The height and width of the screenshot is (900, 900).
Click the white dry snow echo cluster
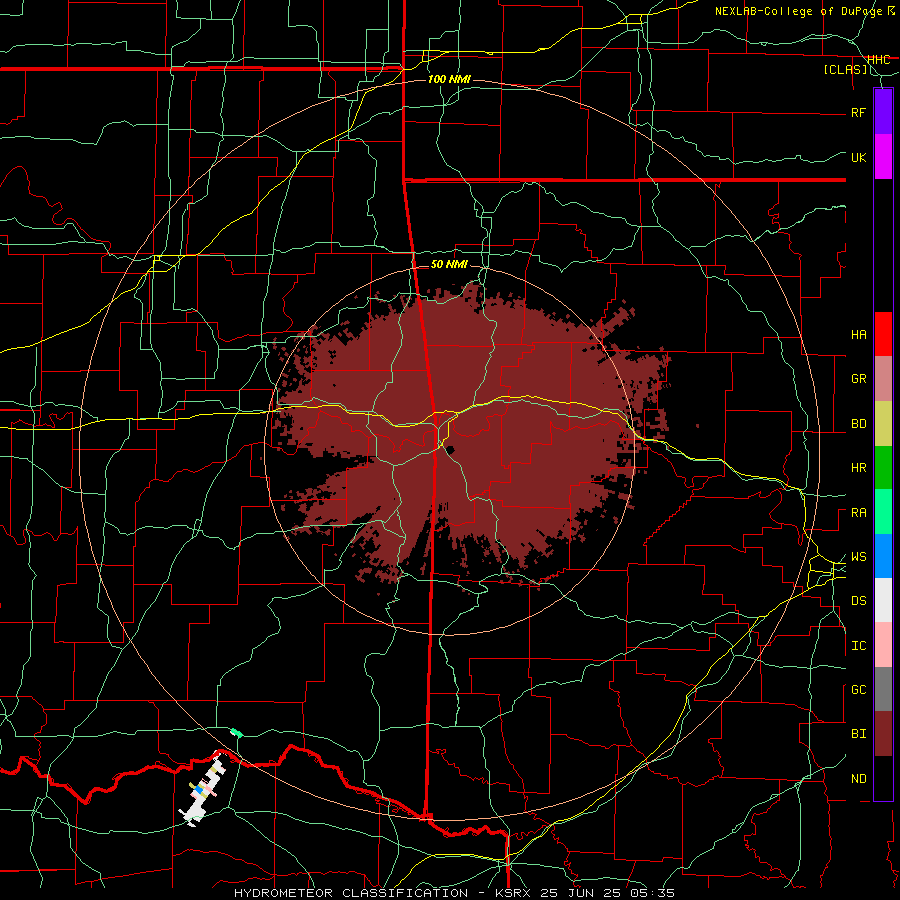coord(203,789)
